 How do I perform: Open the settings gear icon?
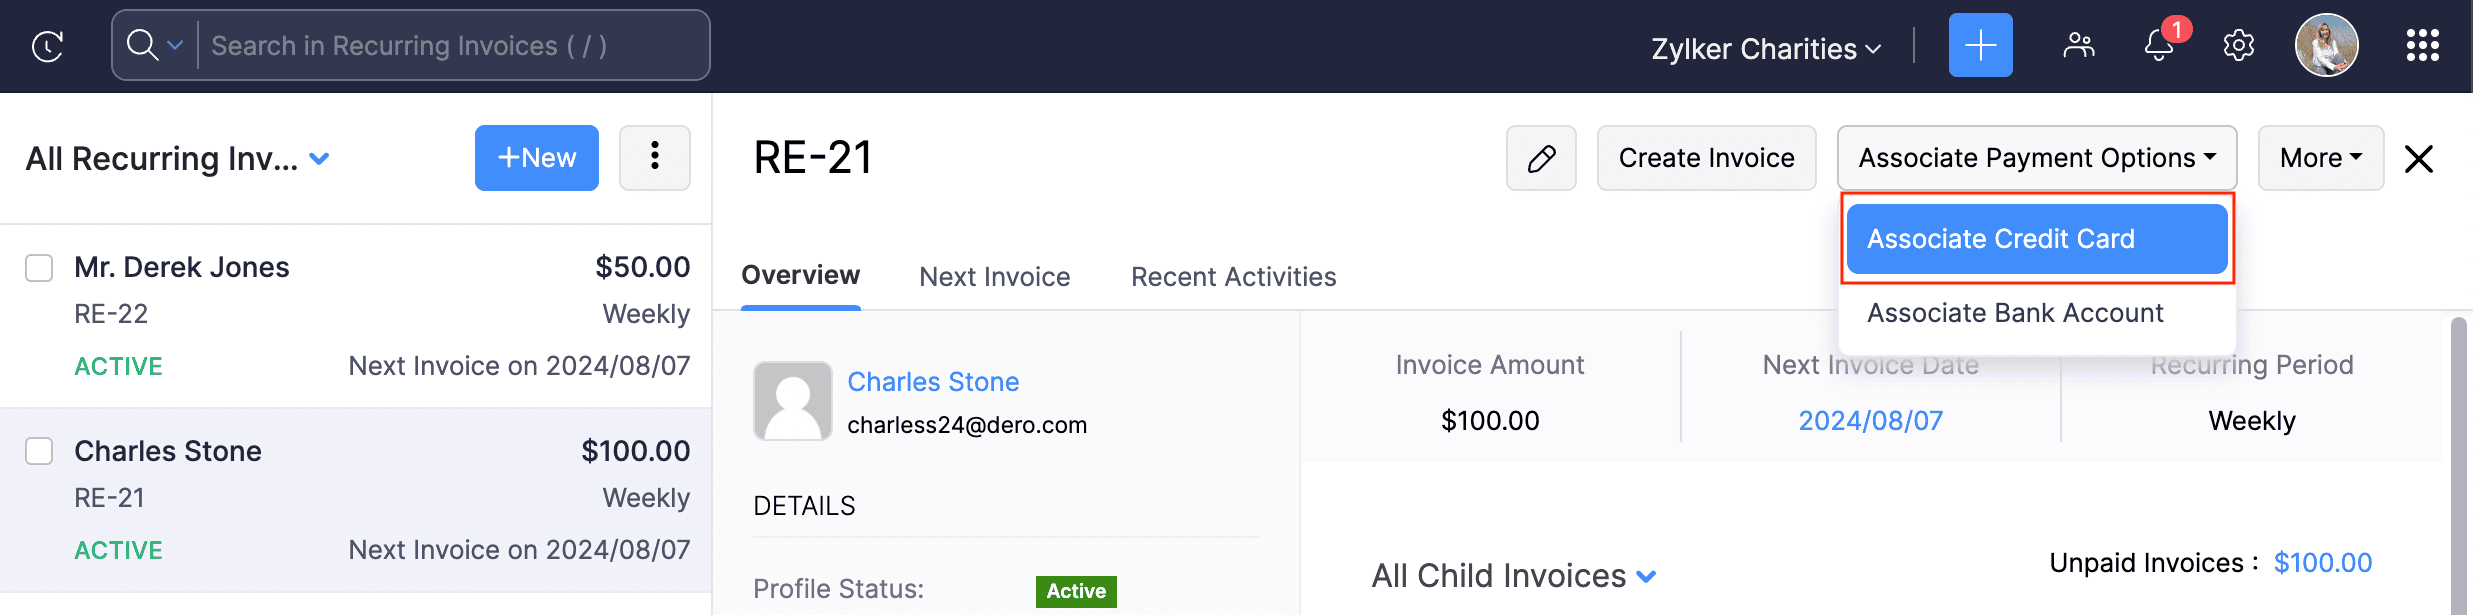tap(2238, 46)
